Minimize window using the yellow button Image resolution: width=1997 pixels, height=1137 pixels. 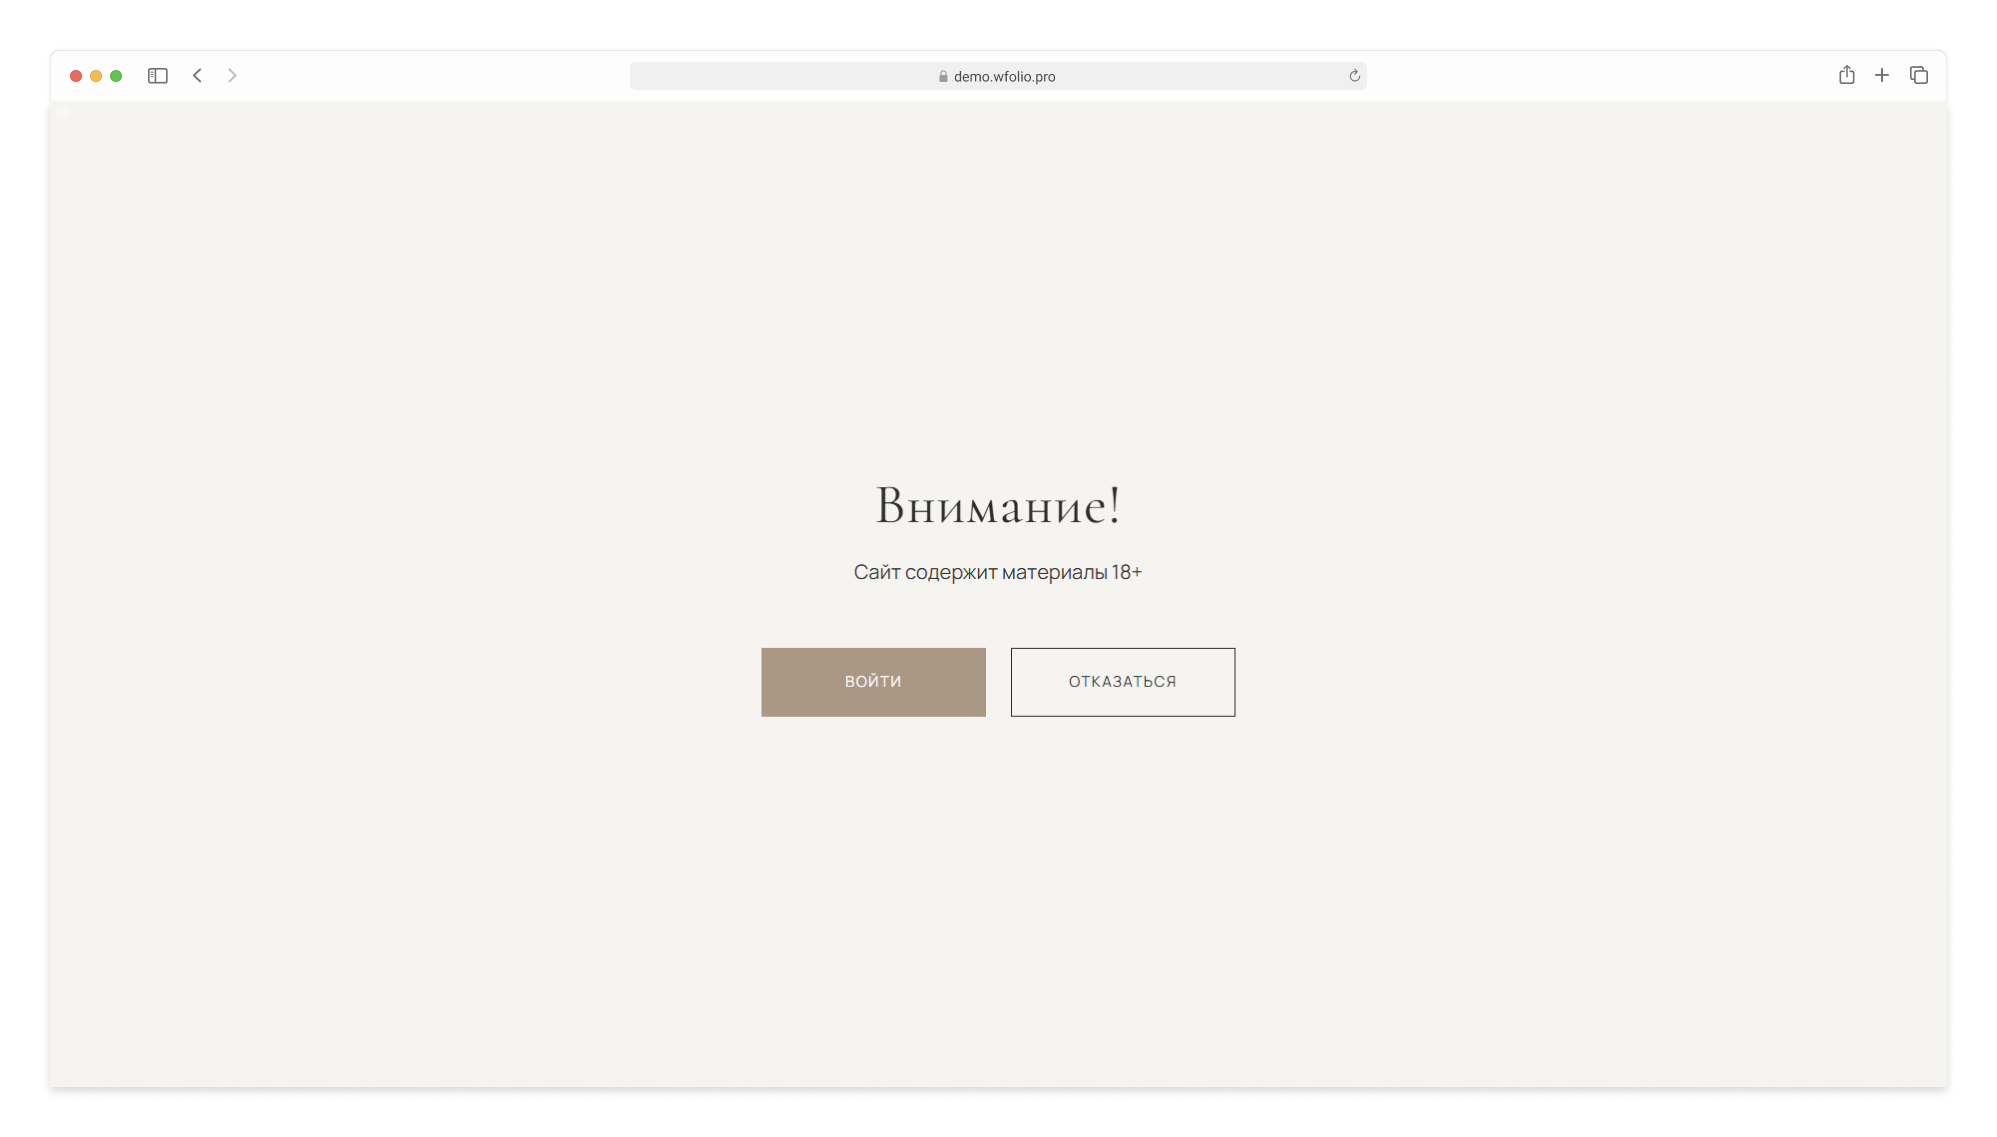point(96,76)
